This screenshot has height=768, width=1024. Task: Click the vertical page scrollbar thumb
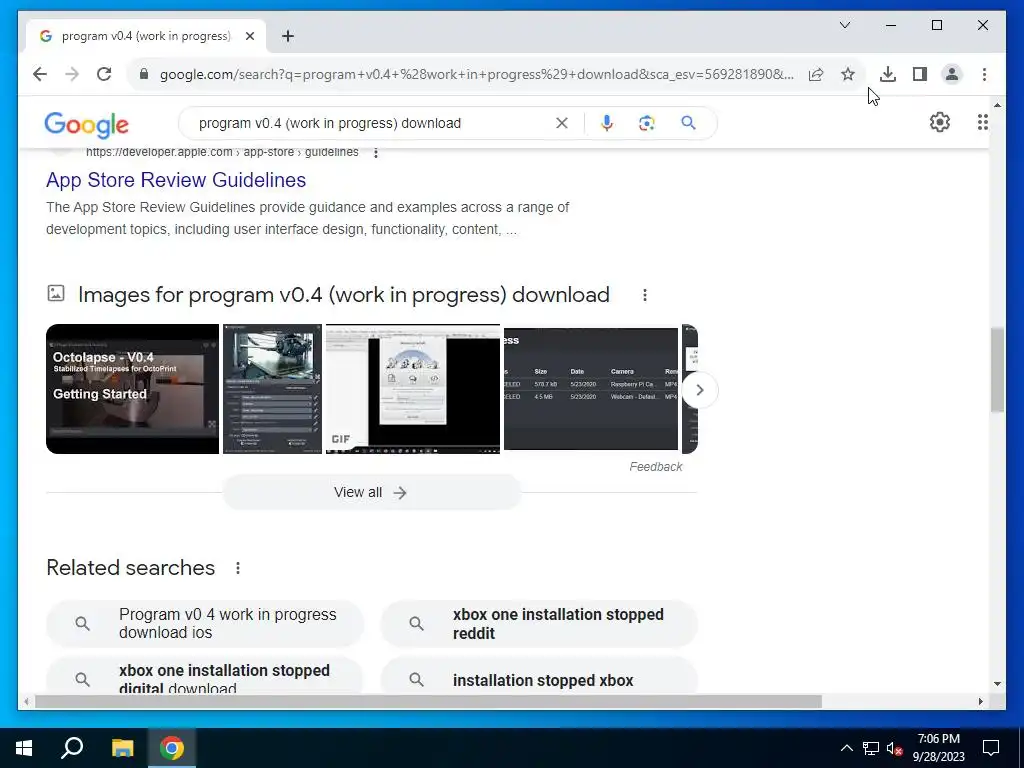997,370
